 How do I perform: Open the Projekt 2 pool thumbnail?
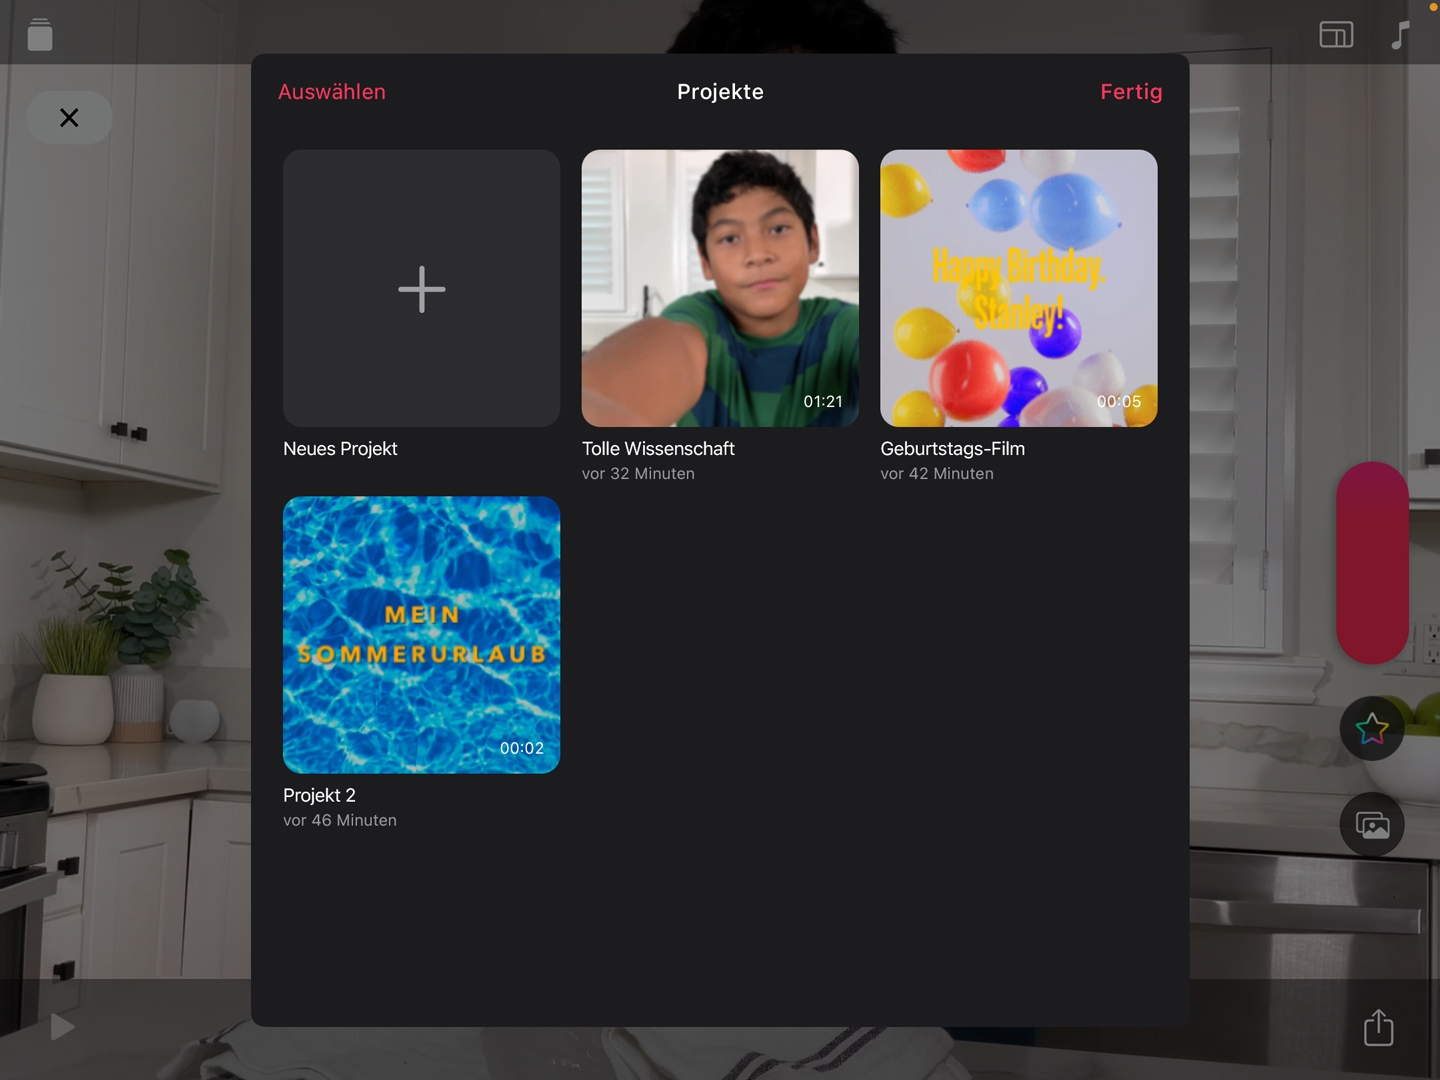(422, 635)
